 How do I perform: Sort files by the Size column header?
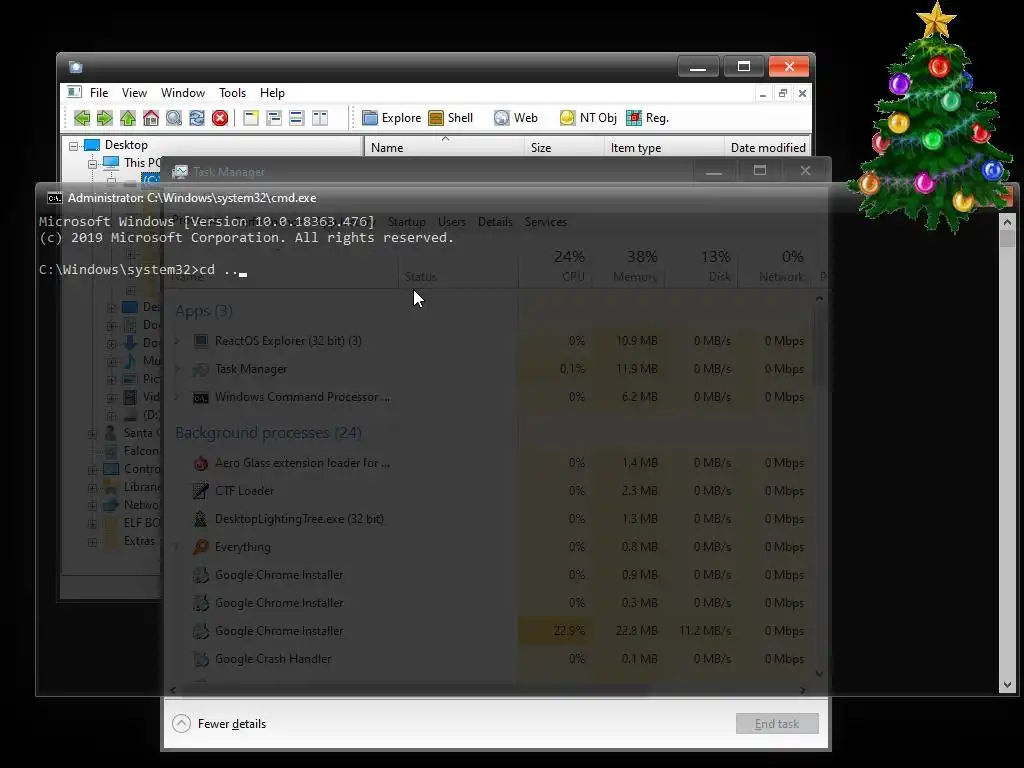564,147
